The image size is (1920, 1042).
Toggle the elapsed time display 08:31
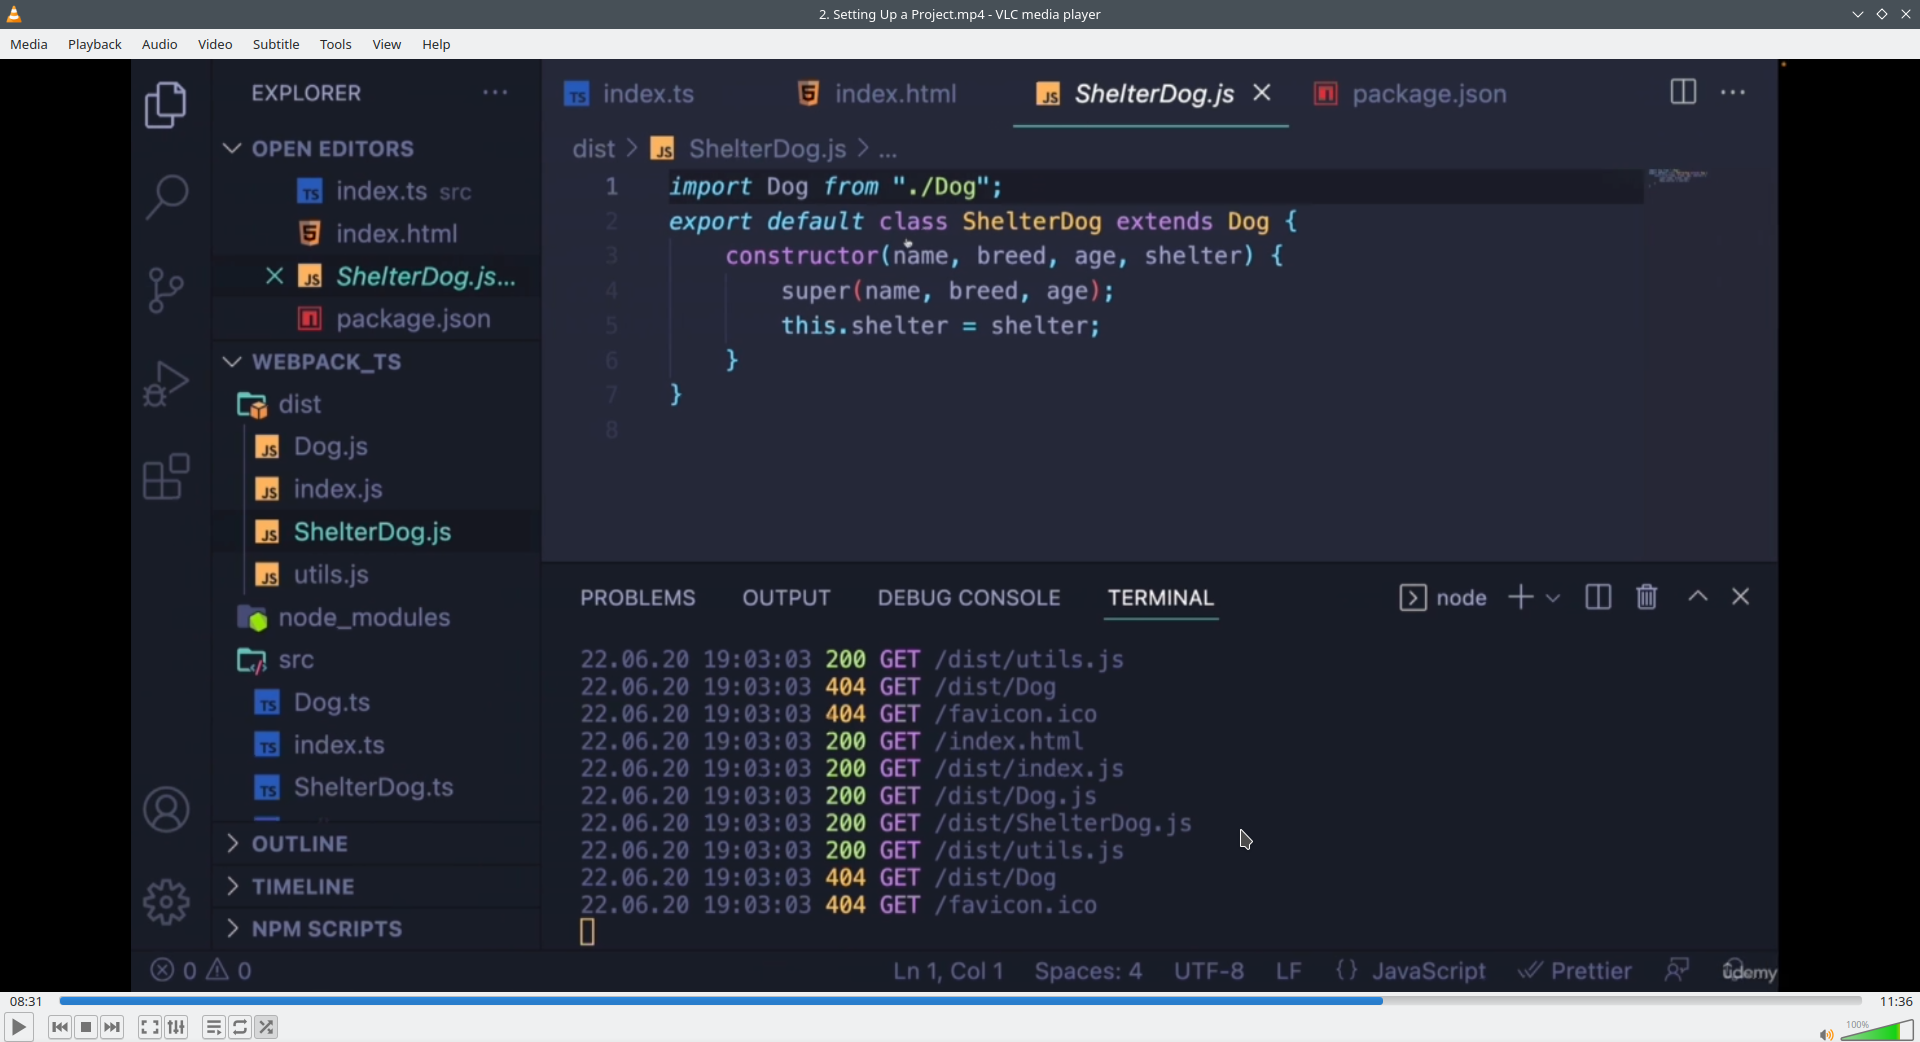click(x=26, y=1001)
